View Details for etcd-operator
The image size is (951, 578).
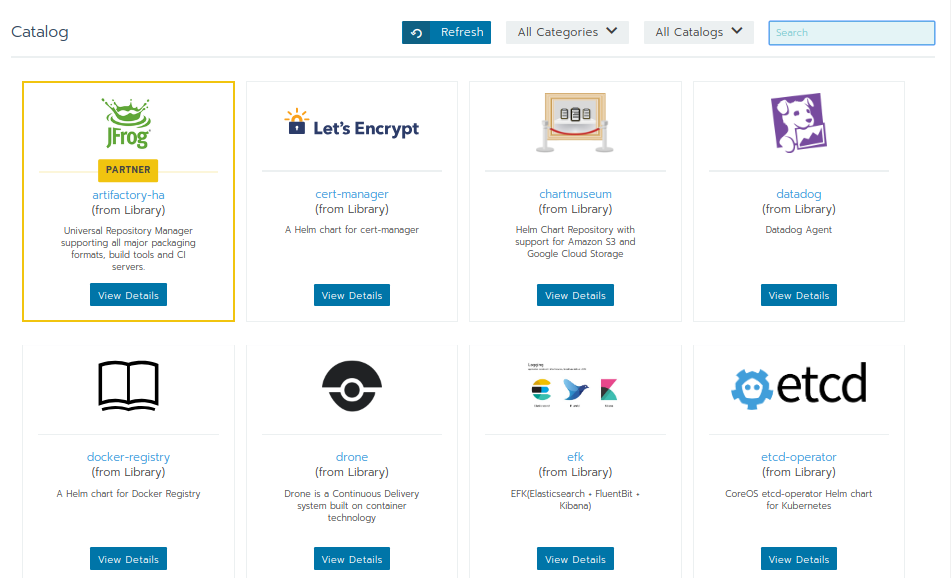[799, 559]
